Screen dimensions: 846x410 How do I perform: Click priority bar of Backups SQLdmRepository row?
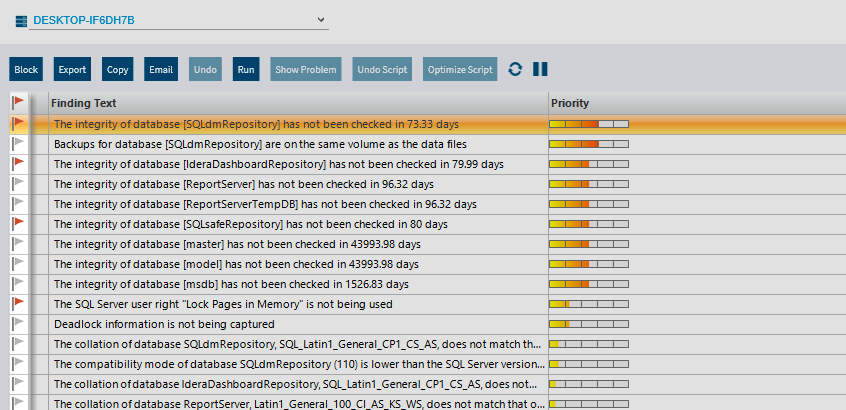pyautogui.click(x=589, y=144)
